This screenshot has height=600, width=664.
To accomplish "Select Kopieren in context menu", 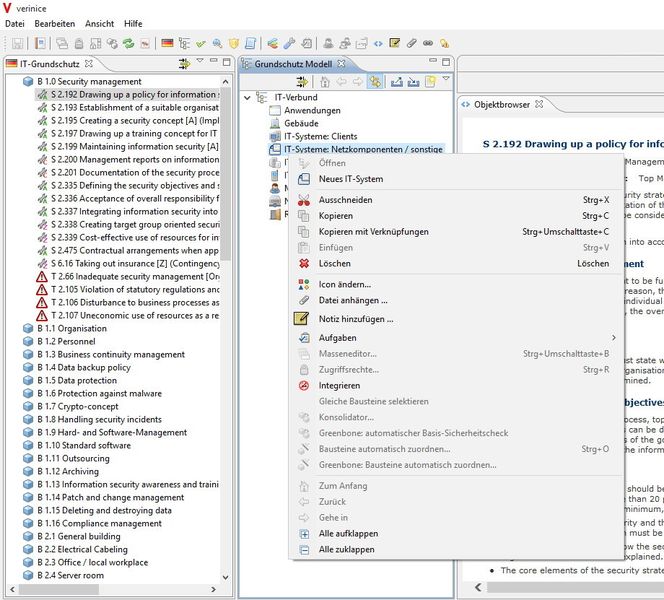I will (x=455, y=216).
